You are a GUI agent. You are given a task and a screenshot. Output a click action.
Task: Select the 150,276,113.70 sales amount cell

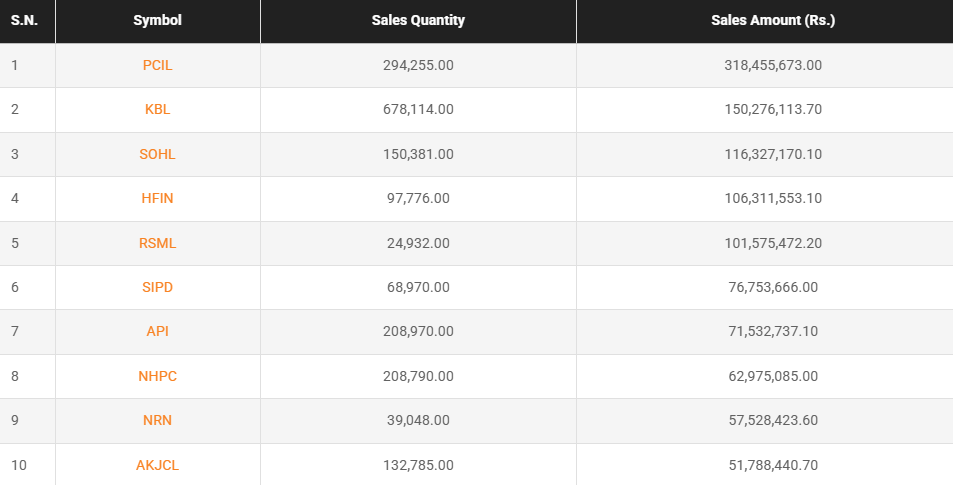773,109
